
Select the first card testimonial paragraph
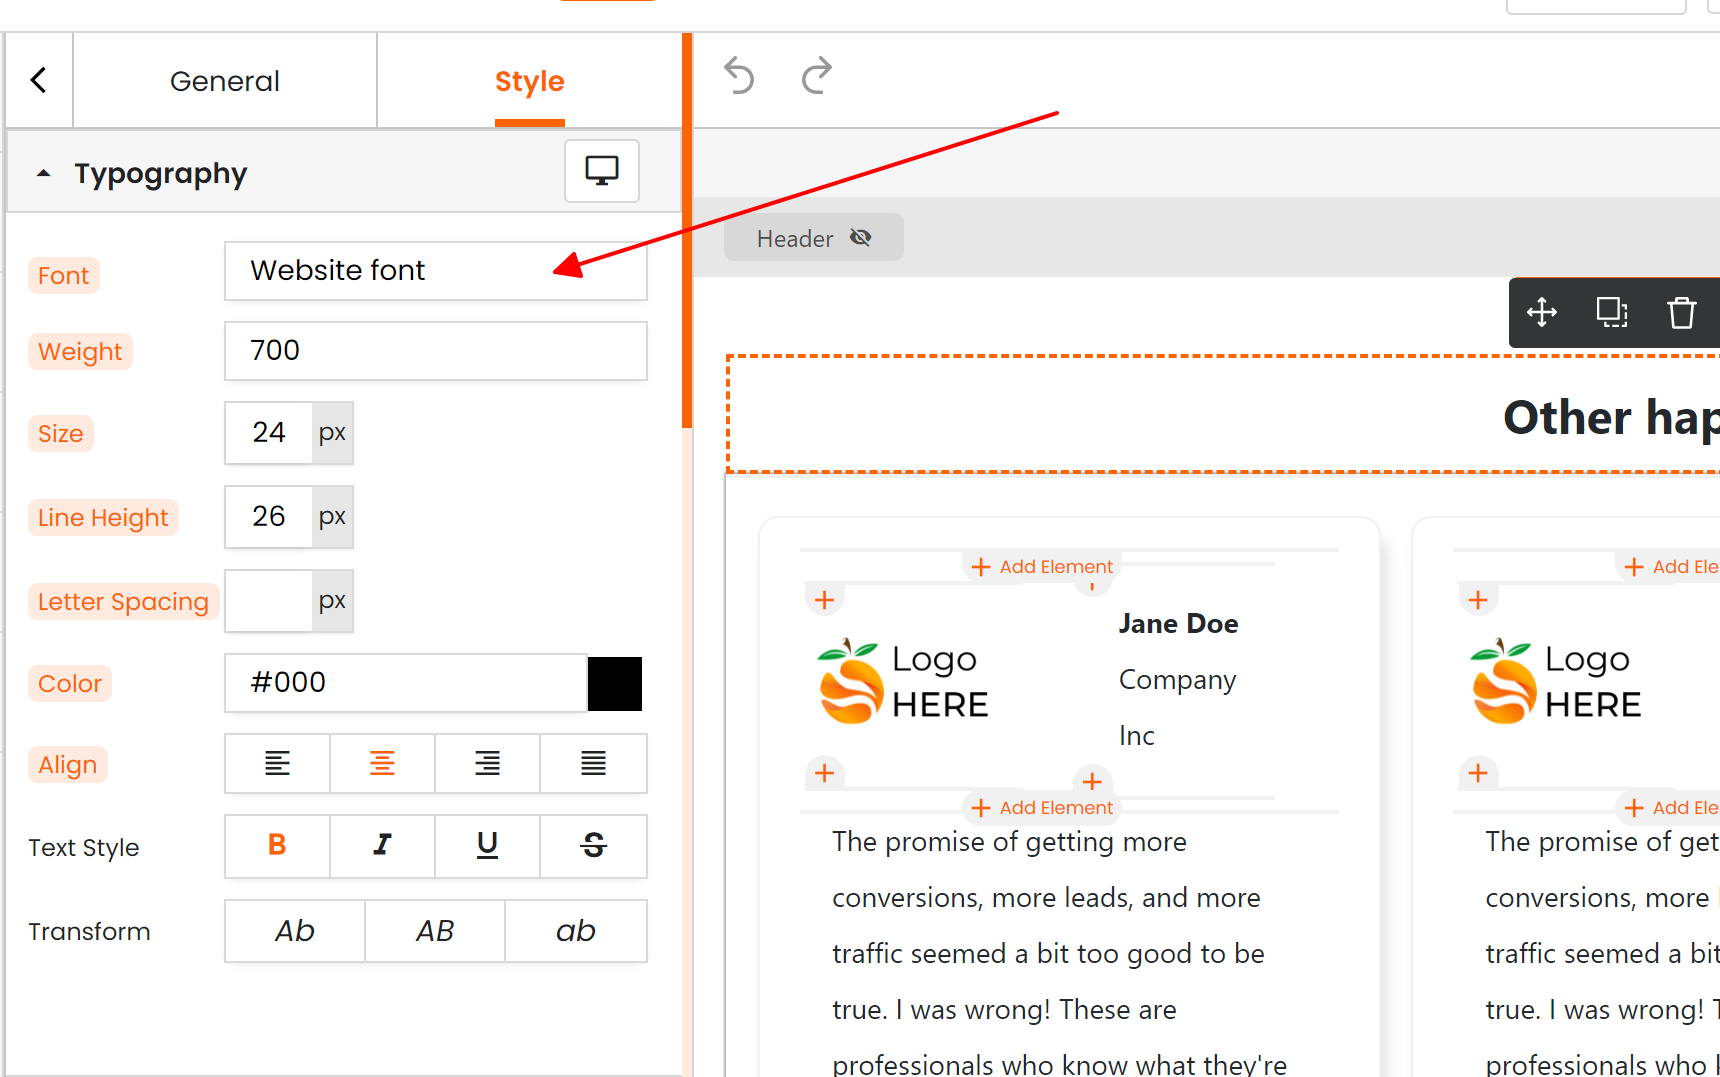tap(1059, 953)
